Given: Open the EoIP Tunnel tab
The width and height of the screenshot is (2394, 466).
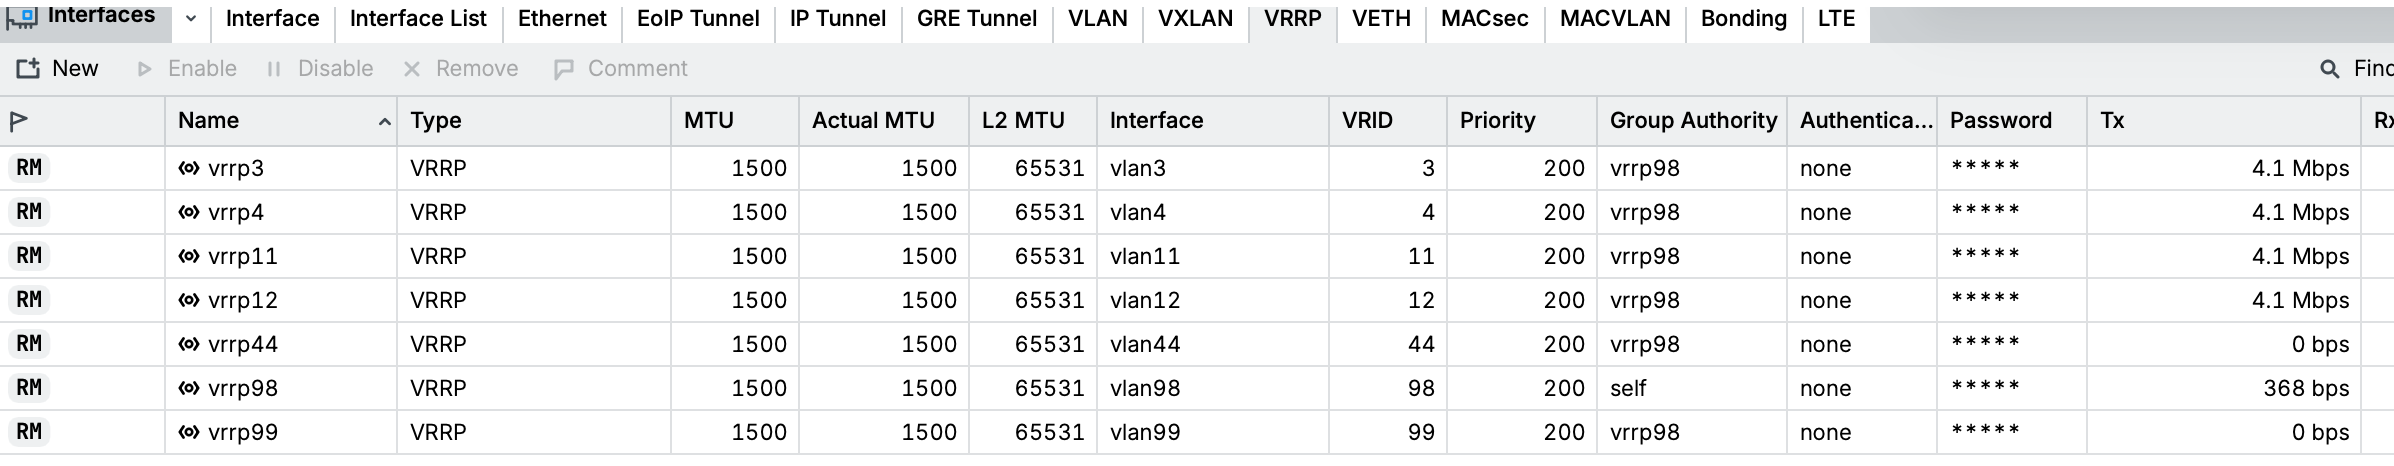Looking at the screenshot, I should point(698,18).
